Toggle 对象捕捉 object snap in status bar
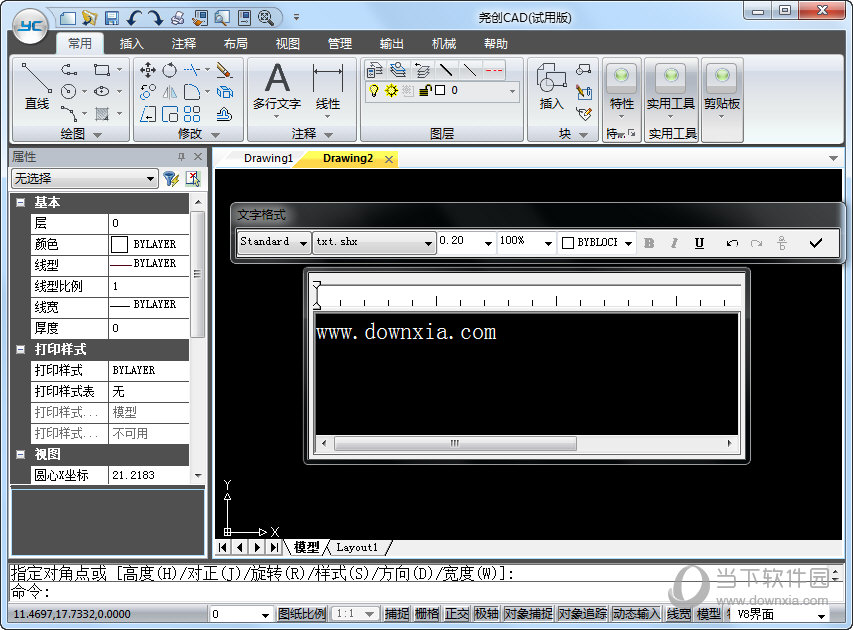 [528, 614]
